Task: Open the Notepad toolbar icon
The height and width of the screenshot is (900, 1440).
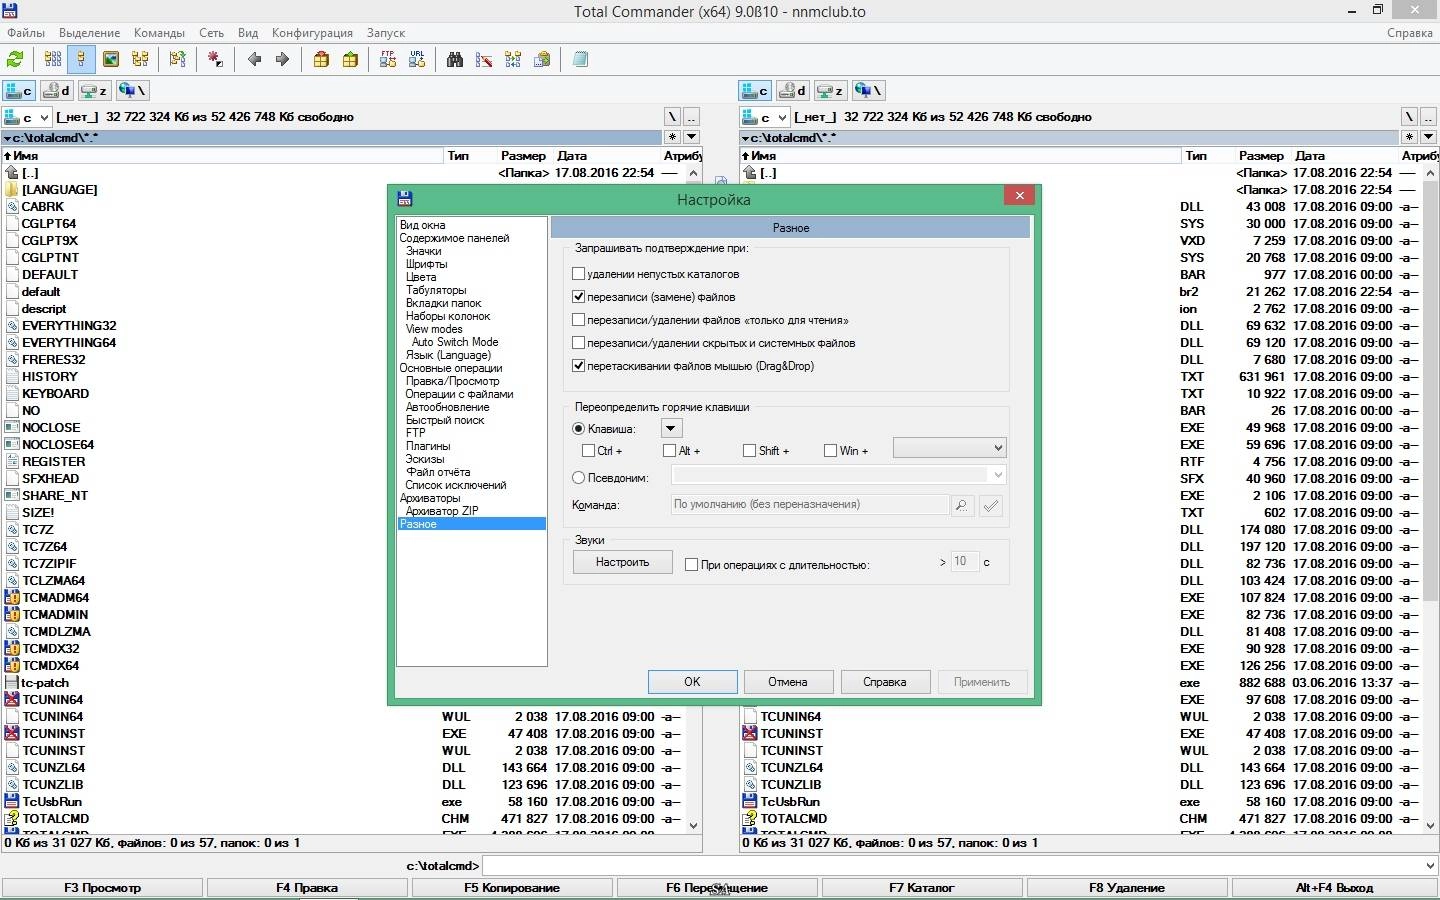Action: click(x=580, y=60)
